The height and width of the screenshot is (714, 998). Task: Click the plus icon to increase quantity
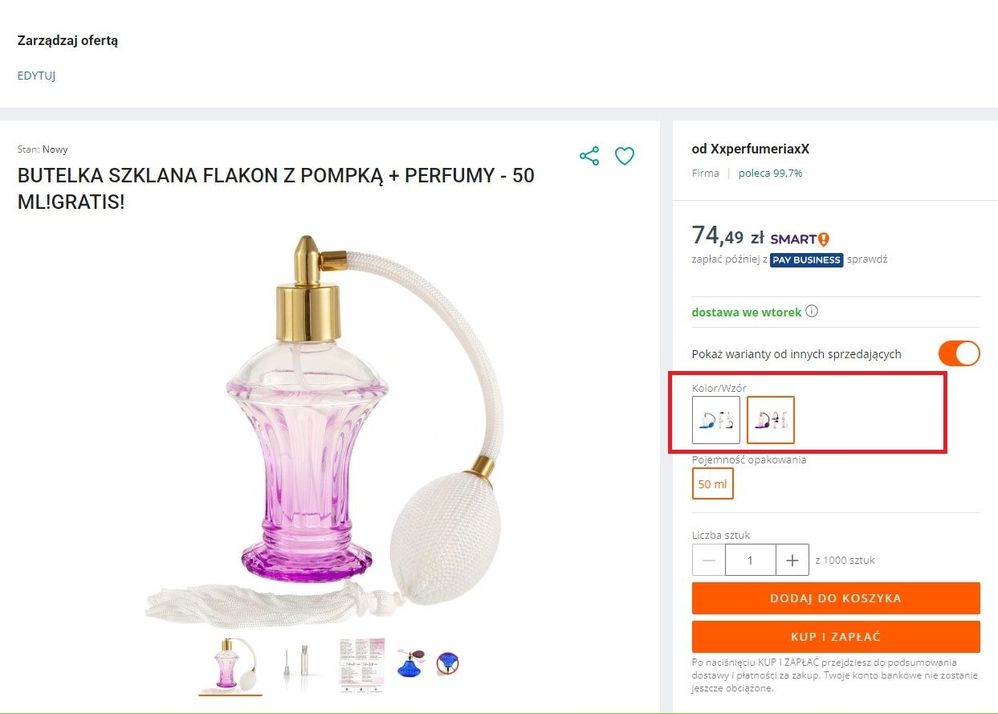point(792,560)
